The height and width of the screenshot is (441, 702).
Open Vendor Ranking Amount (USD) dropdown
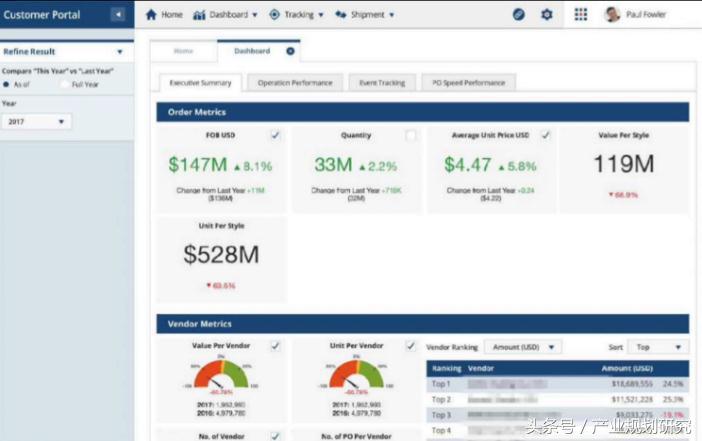523,347
